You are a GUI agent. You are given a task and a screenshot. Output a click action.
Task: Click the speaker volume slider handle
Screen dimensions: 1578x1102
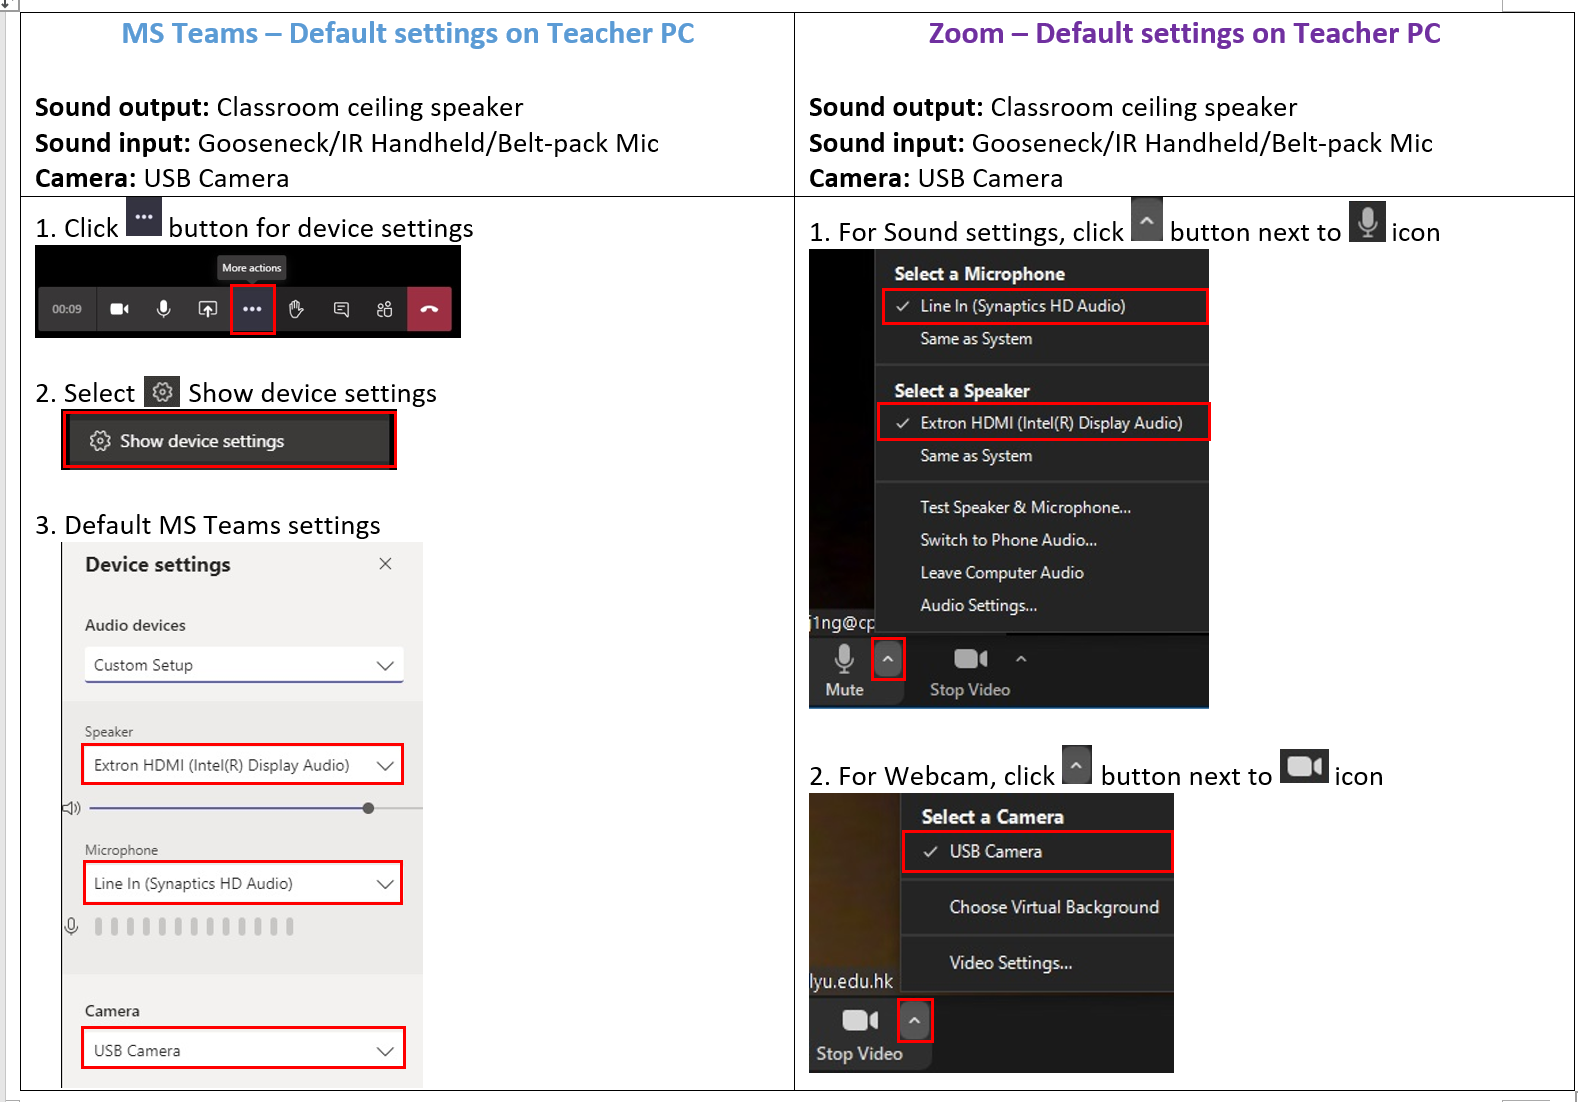[x=368, y=808]
